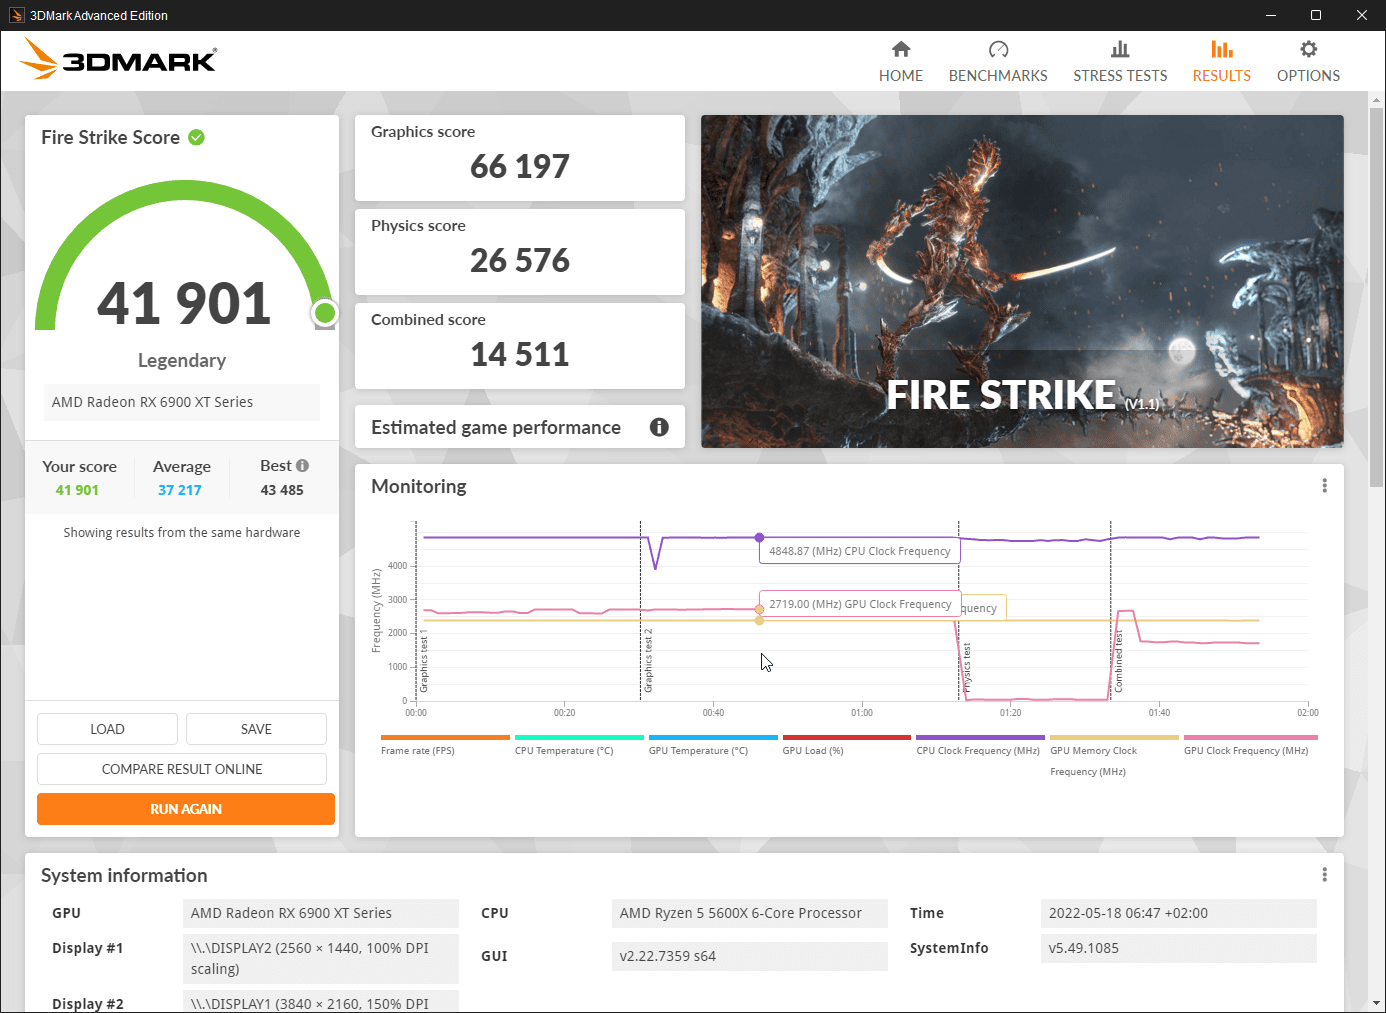Click the 3DMark title bar app icon
The width and height of the screenshot is (1386, 1013).
[16, 15]
